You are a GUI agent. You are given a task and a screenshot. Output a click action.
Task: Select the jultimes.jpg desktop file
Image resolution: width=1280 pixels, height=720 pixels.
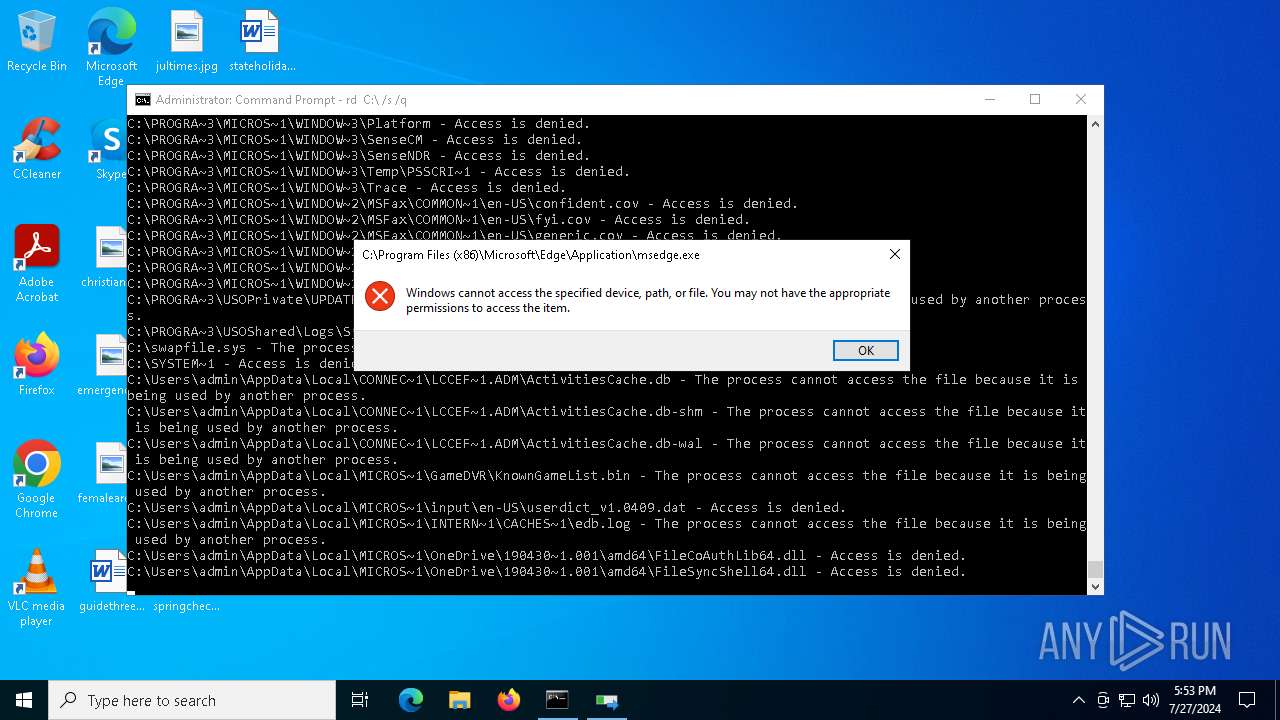click(x=187, y=42)
